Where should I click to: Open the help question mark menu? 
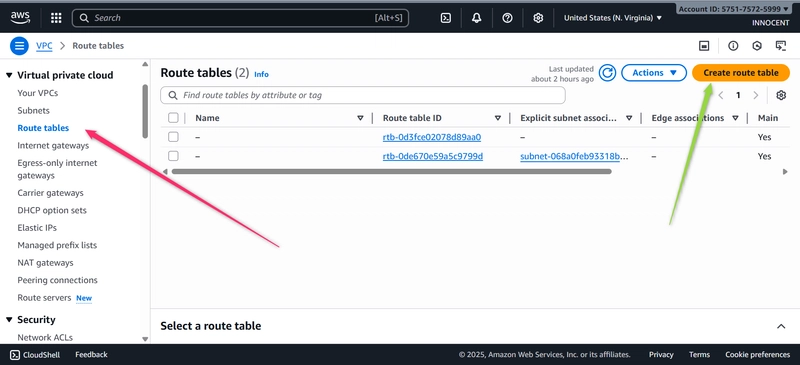(x=507, y=18)
